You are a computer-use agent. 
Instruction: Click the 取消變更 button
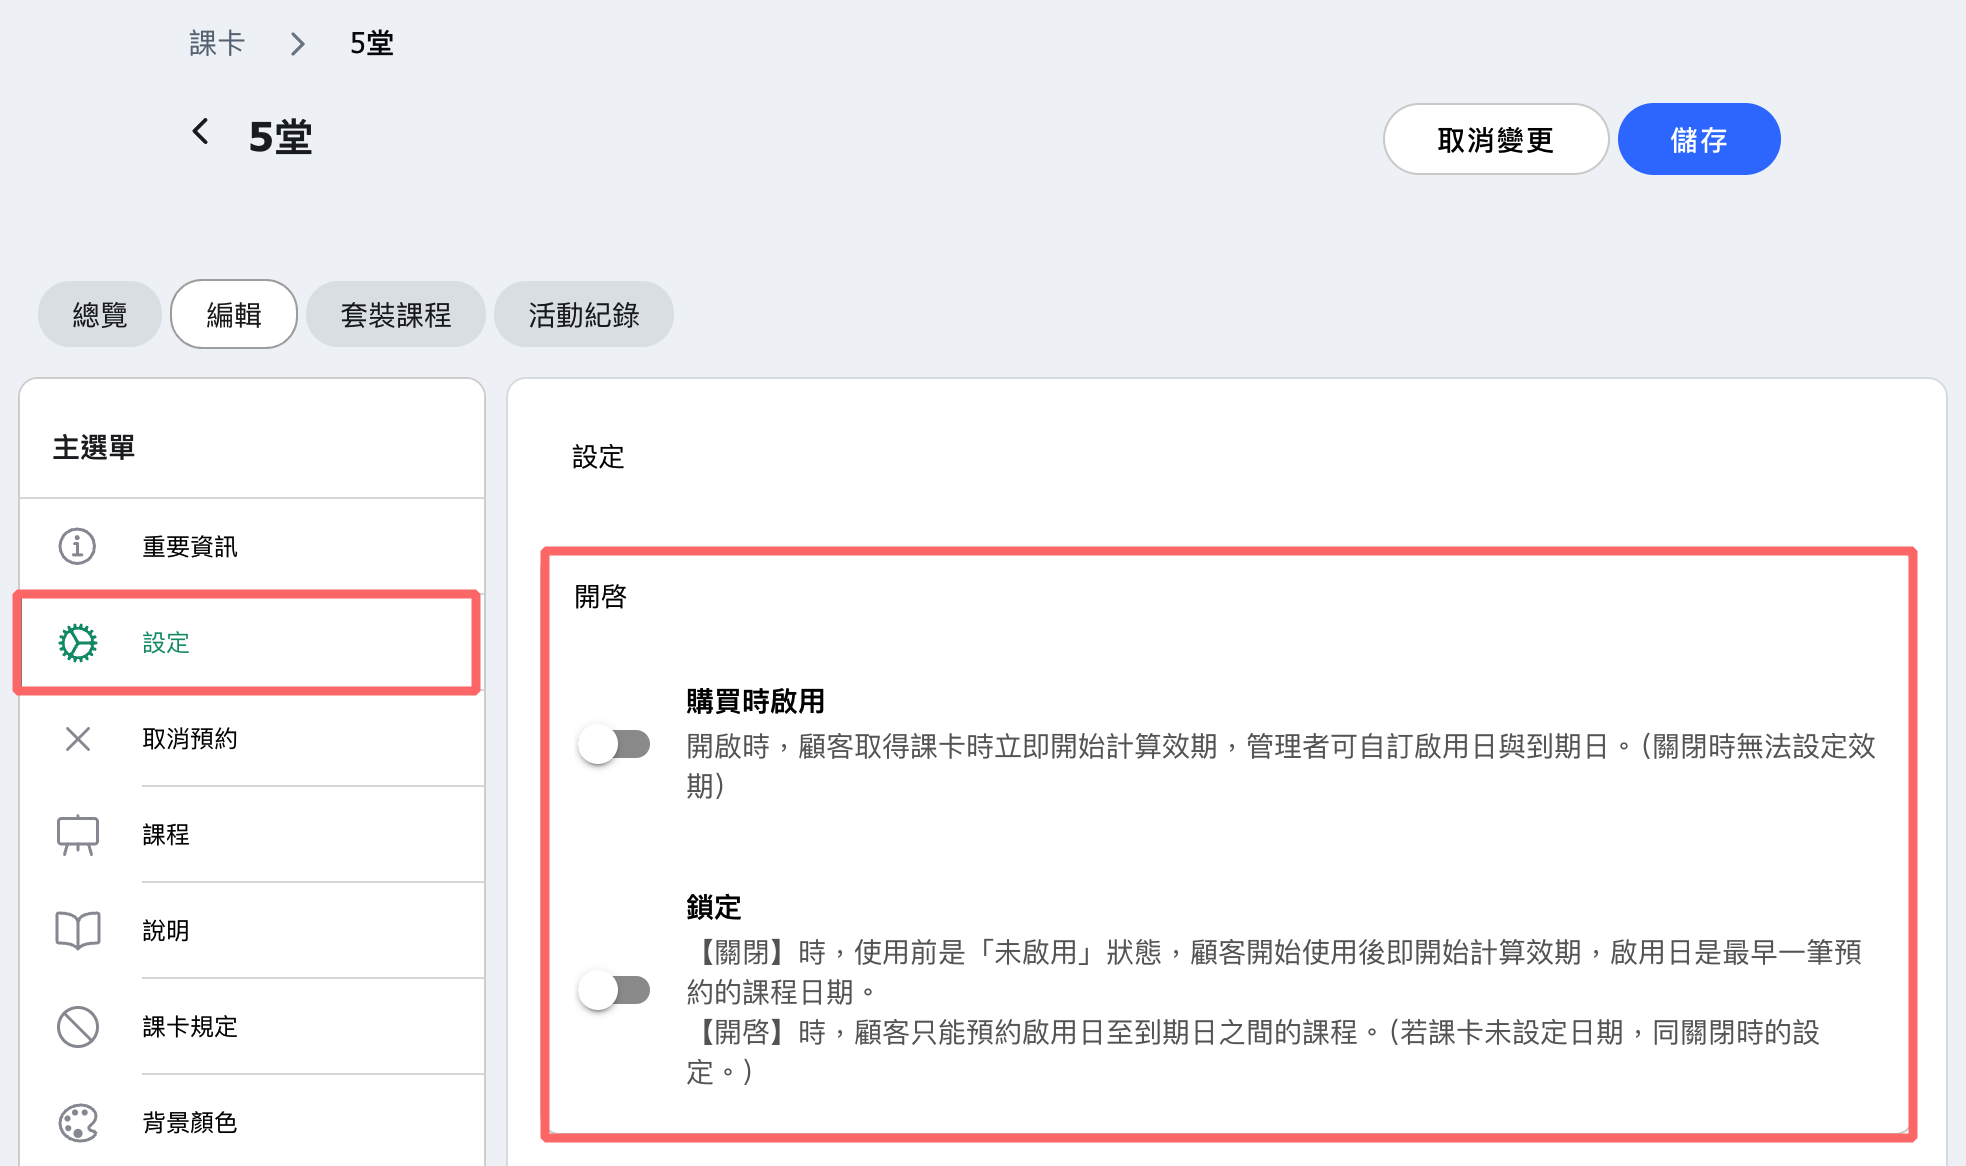point(1495,140)
